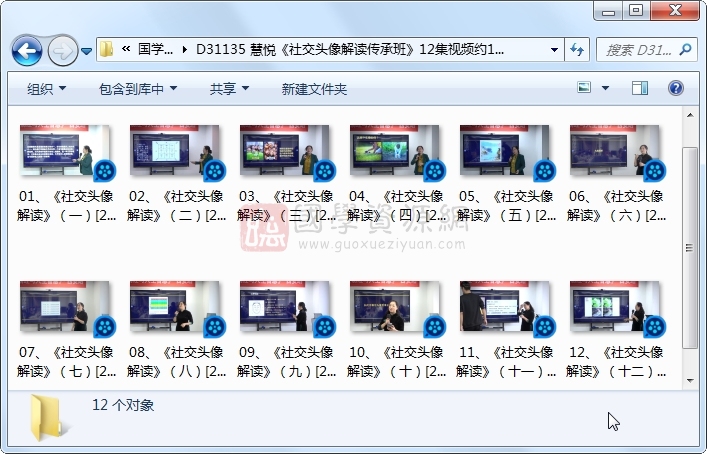Click file name text 05、《社交头像解读》（五）
The image size is (707, 454).
coord(506,206)
